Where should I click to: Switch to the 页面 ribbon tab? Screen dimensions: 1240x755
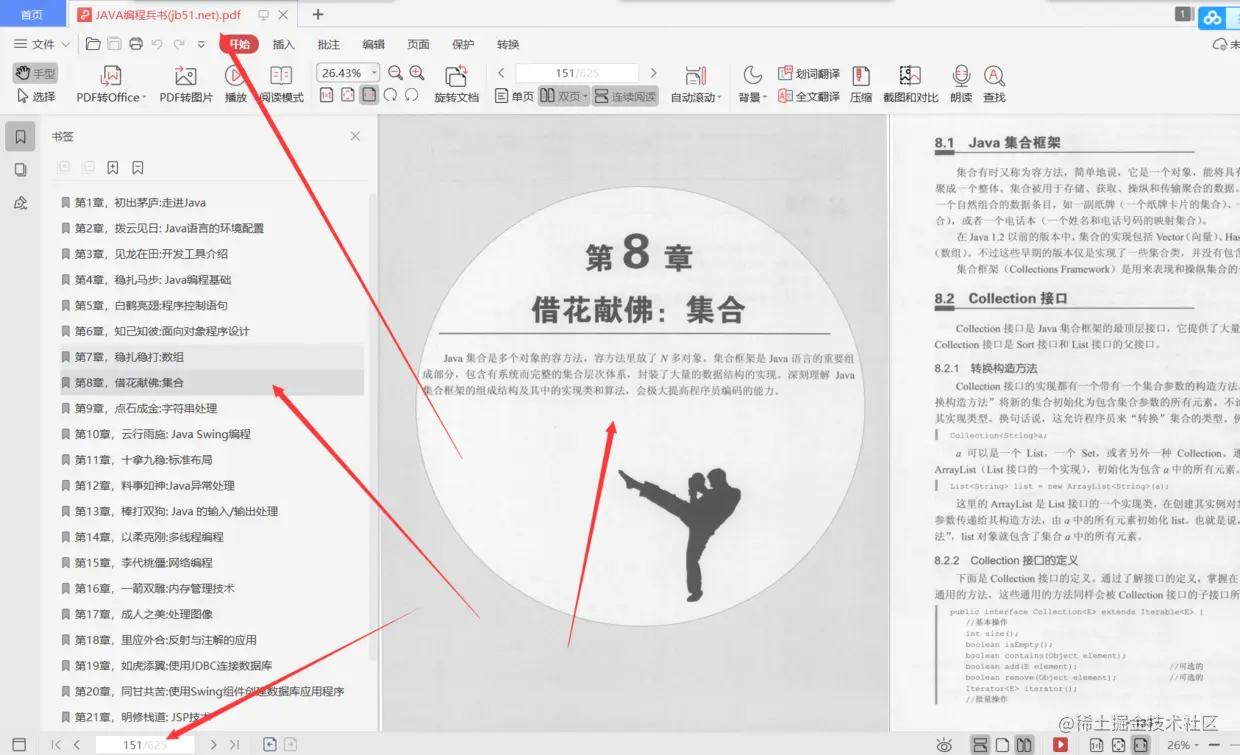(418, 44)
